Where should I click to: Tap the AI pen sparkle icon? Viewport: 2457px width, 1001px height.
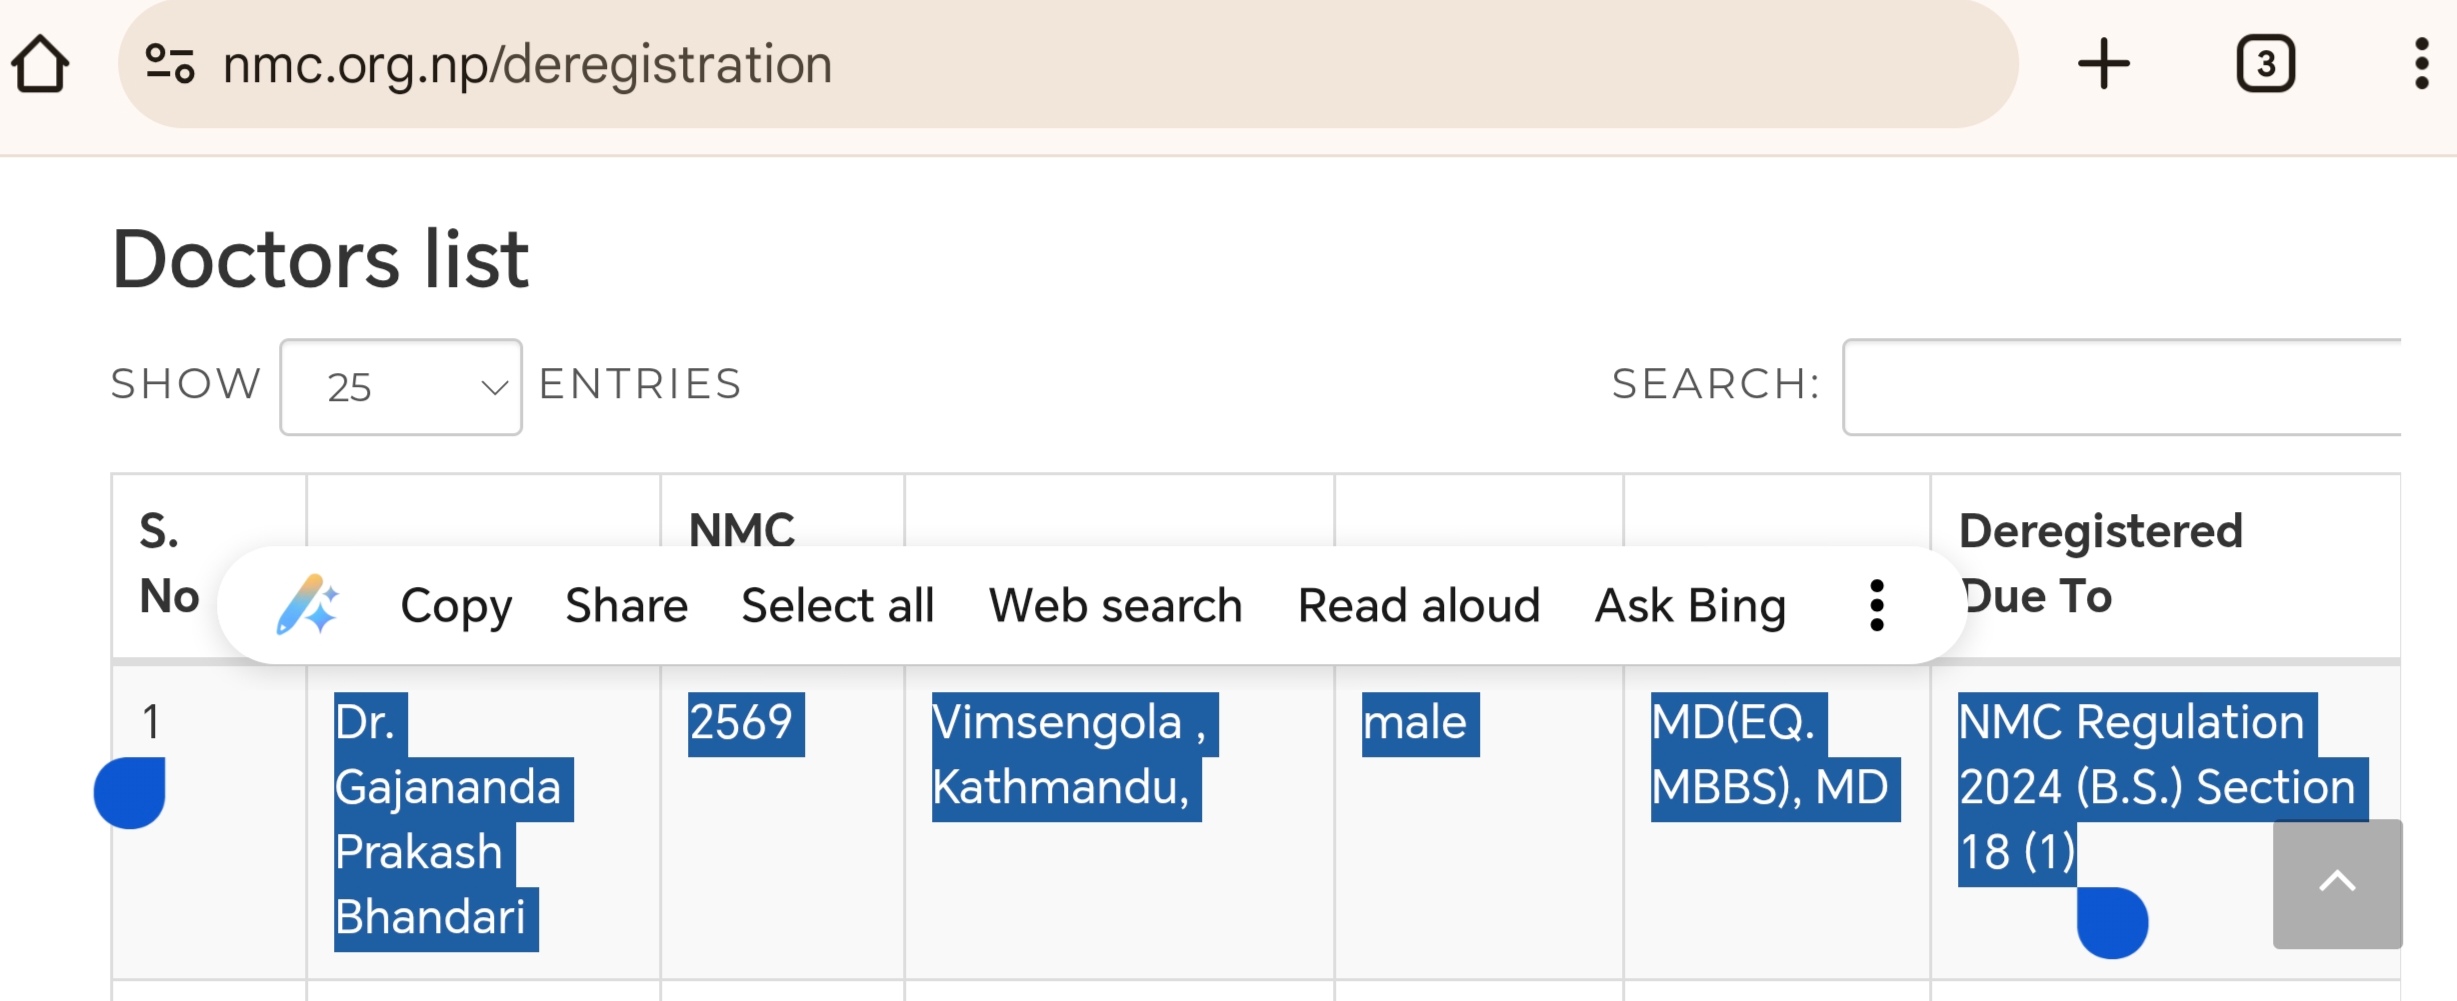pyautogui.click(x=307, y=605)
